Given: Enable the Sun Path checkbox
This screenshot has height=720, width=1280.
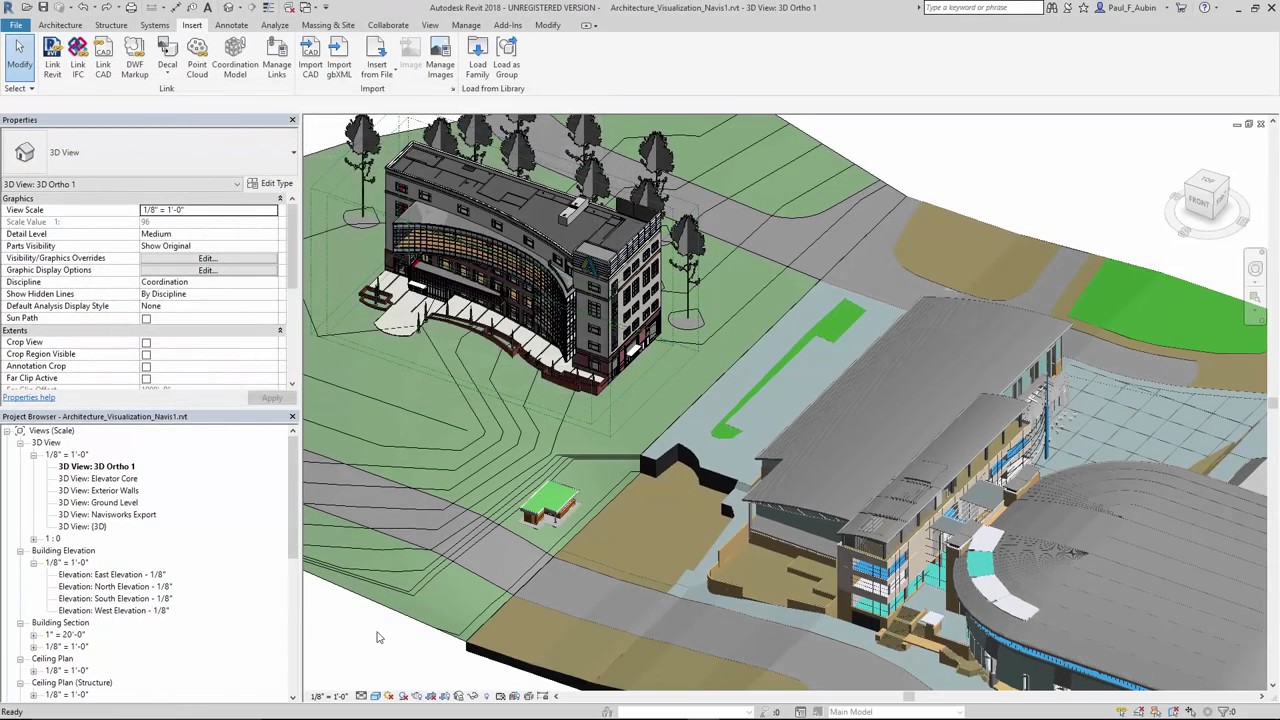Looking at the screenshot, I should (146, 319).
